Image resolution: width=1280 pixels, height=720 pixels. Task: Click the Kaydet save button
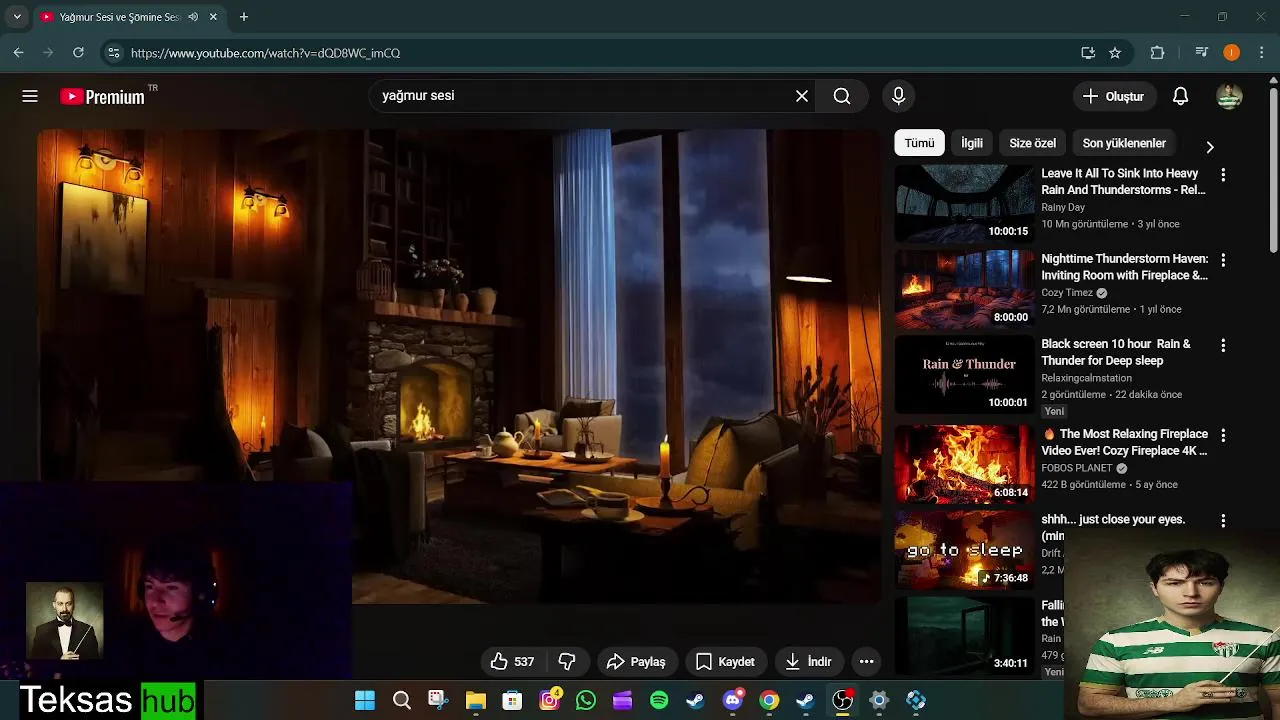point(725,661)
